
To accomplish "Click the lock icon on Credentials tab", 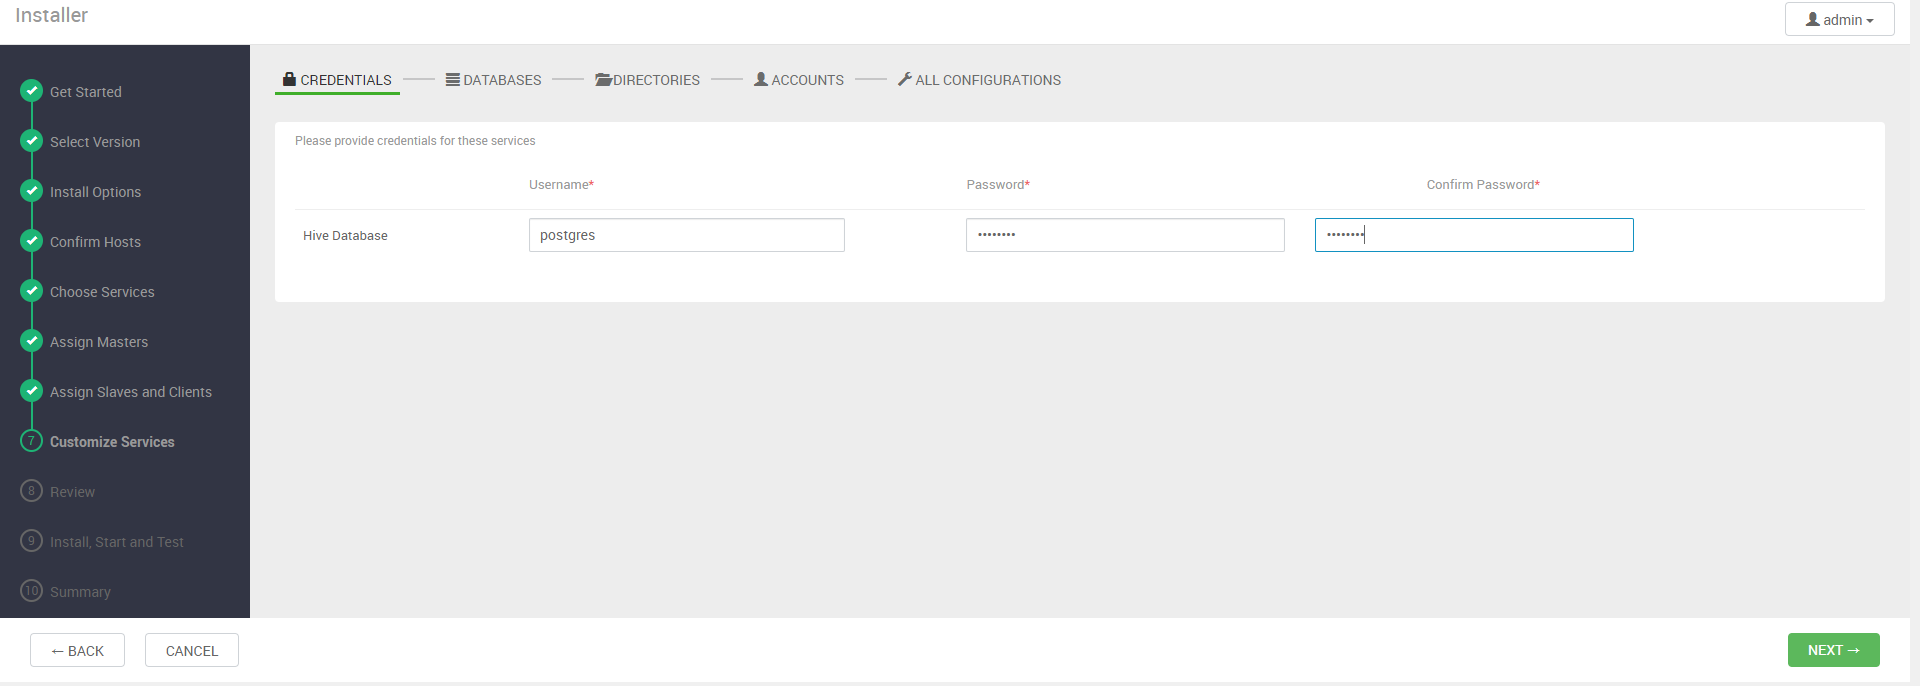I will [289, 79].
